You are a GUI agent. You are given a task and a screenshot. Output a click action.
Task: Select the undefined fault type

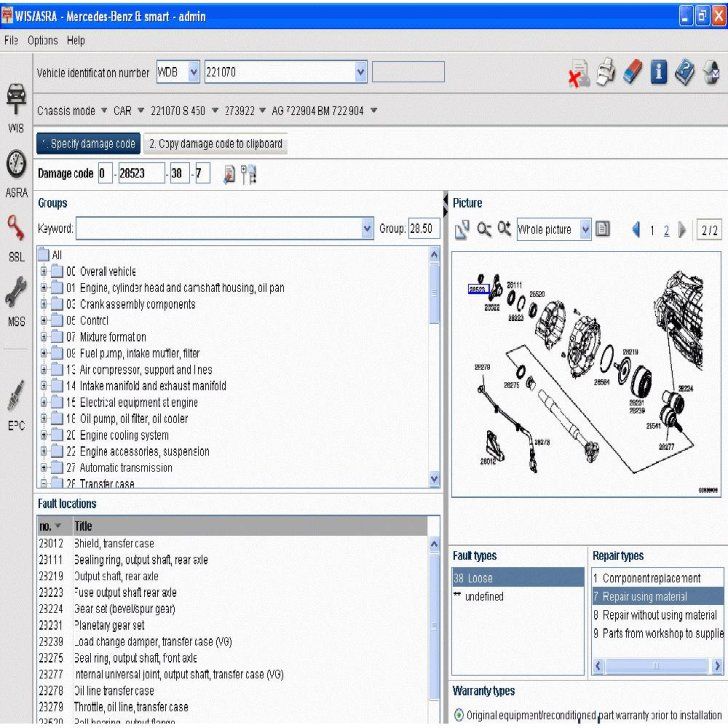pyautogui.click(x=518, y=596)
